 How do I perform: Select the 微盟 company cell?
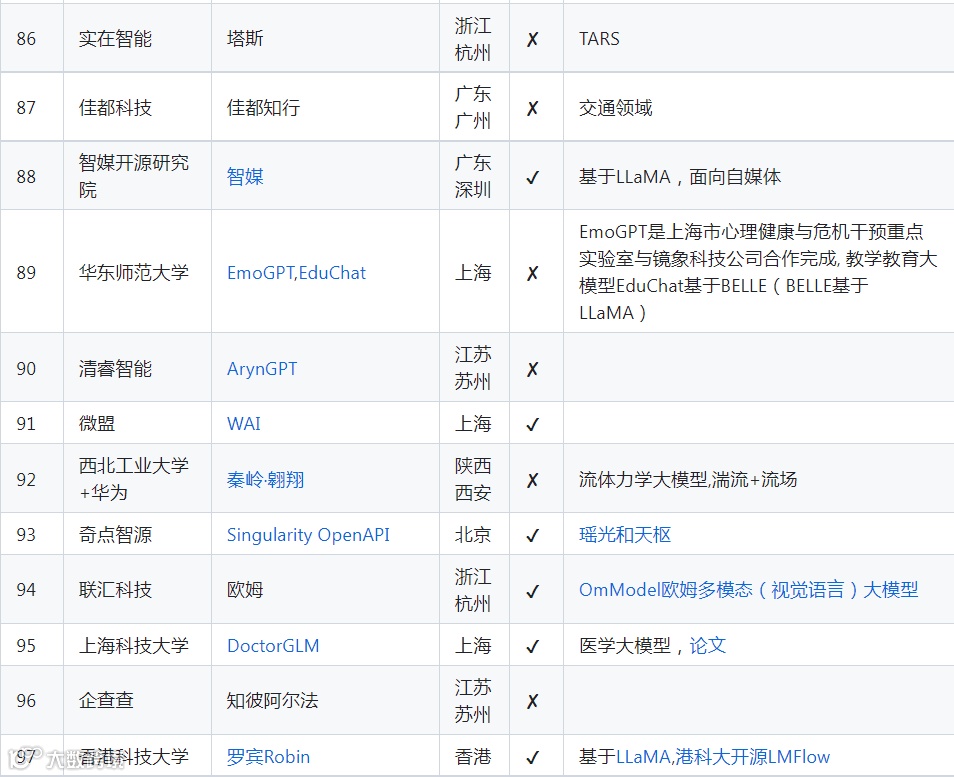click(138, 423)
